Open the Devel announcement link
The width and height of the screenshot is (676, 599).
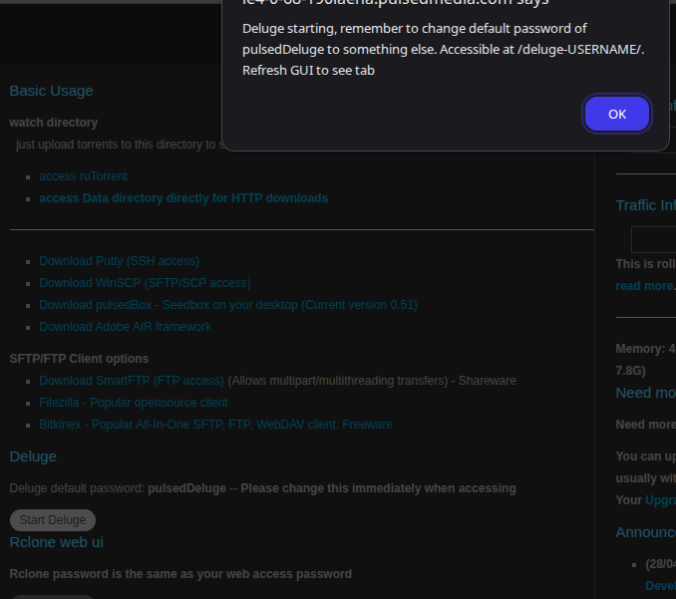coord(660,585)
